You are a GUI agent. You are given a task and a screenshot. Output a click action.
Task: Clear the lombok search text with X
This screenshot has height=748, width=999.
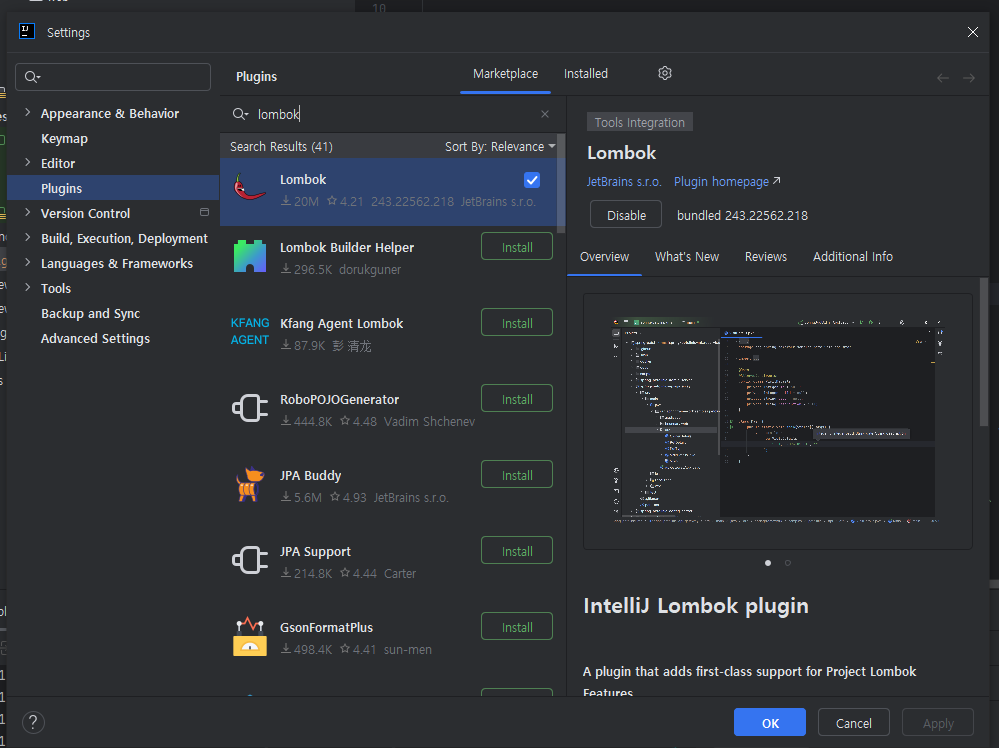pyautogui.click(x=545, y=114)
